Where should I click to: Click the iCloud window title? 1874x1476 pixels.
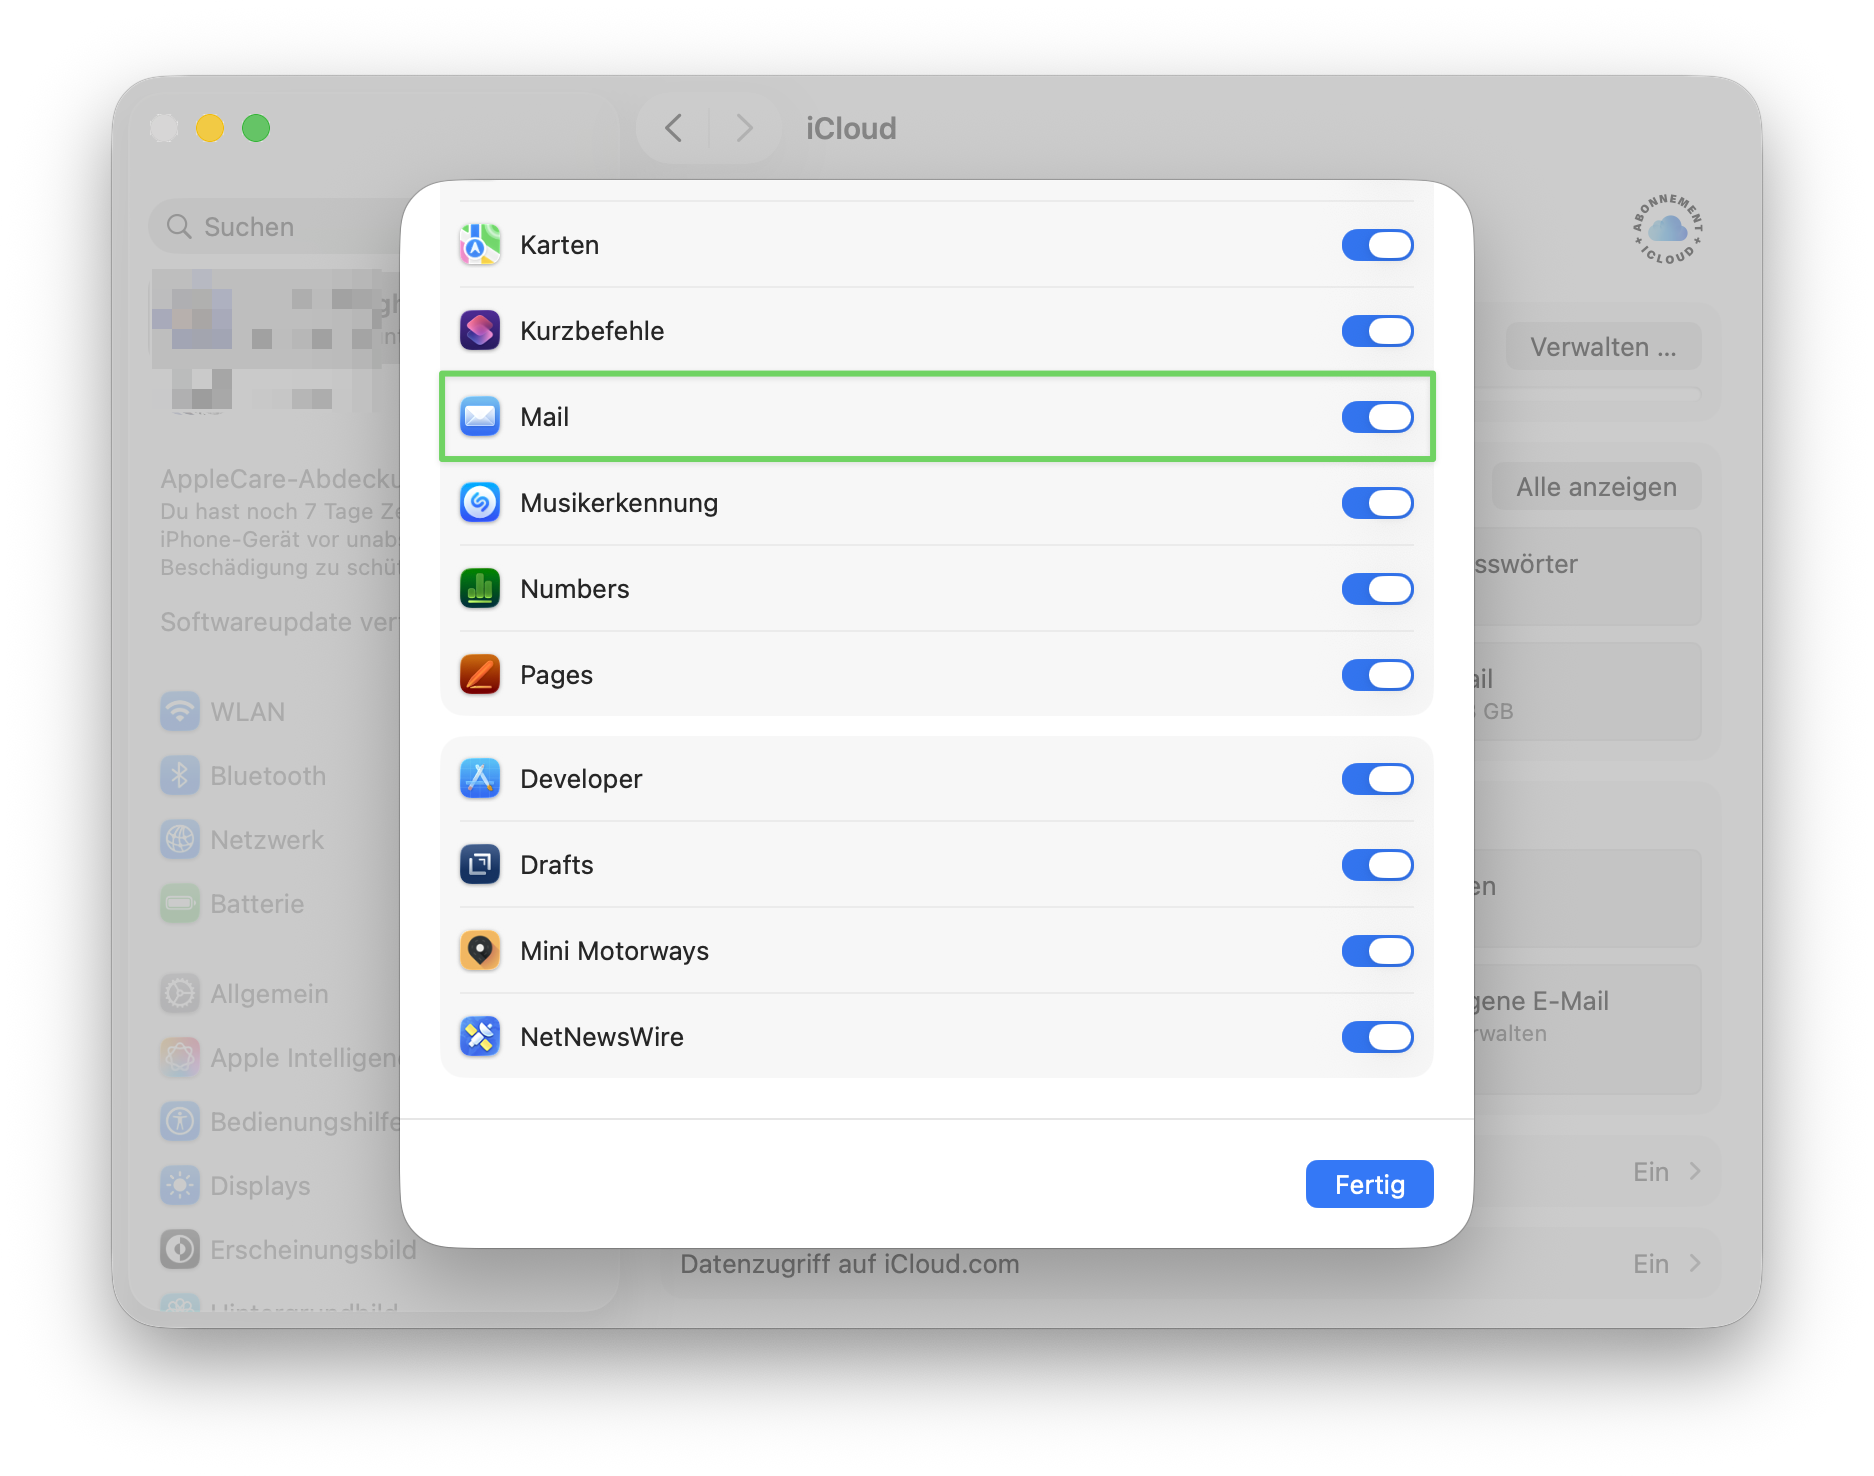point(851,128)
